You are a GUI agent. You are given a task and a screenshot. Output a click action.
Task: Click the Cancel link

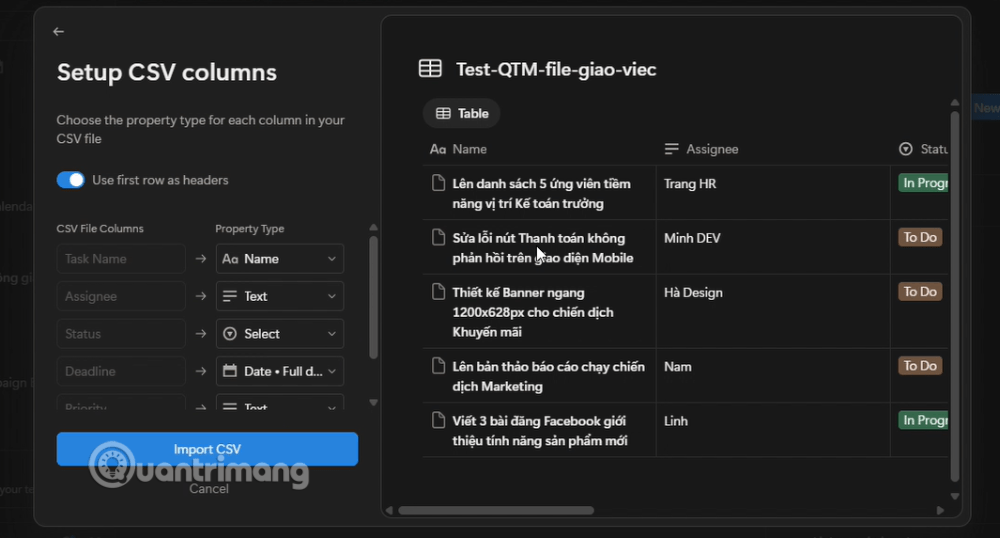point(209,489)
